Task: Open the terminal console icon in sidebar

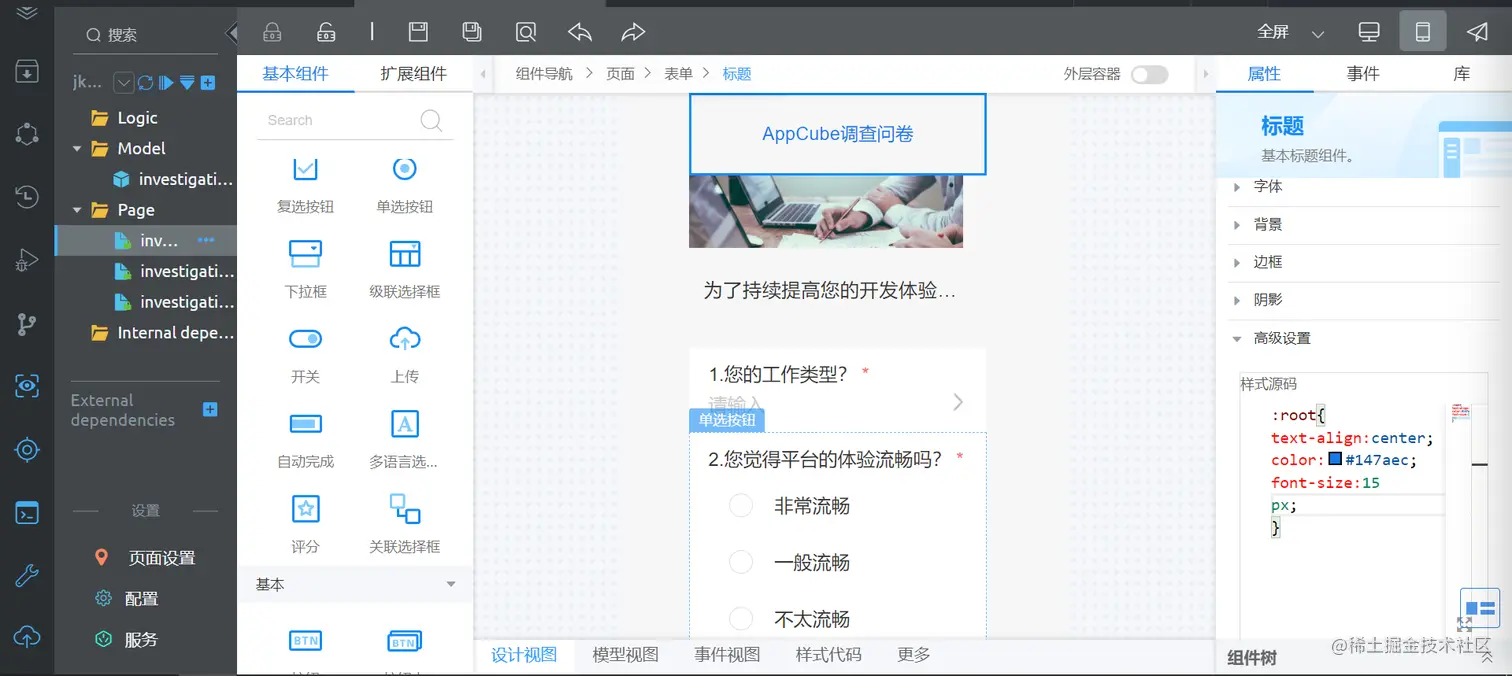Action: click(27, 514)
